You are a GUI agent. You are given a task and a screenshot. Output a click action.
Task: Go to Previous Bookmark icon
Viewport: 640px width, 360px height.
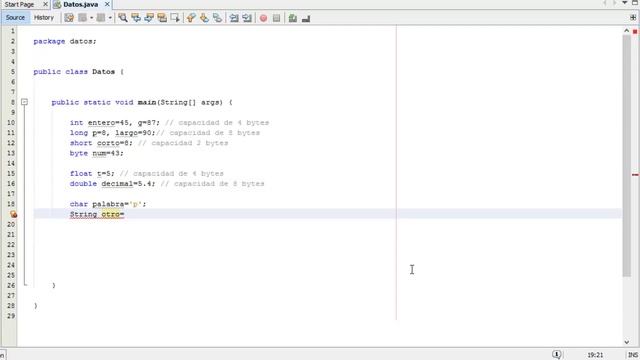(x=191, y=18)
